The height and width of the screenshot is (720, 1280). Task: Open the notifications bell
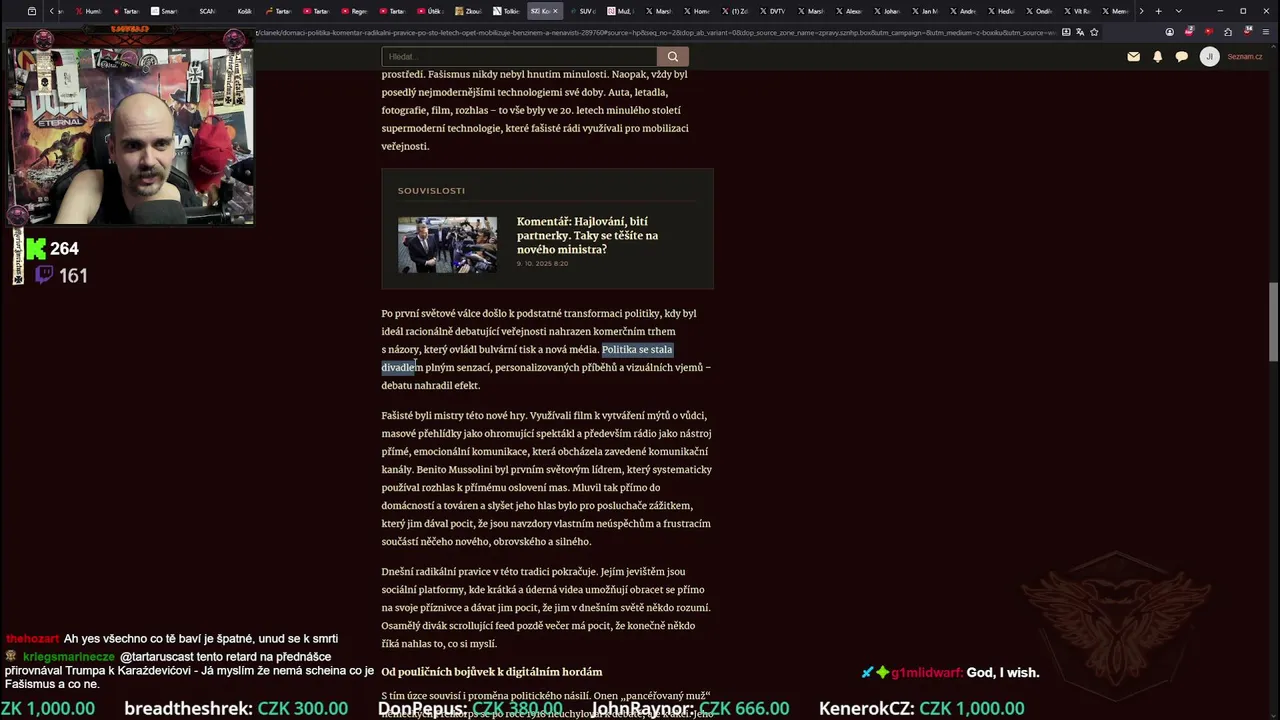pos(1157,57)
